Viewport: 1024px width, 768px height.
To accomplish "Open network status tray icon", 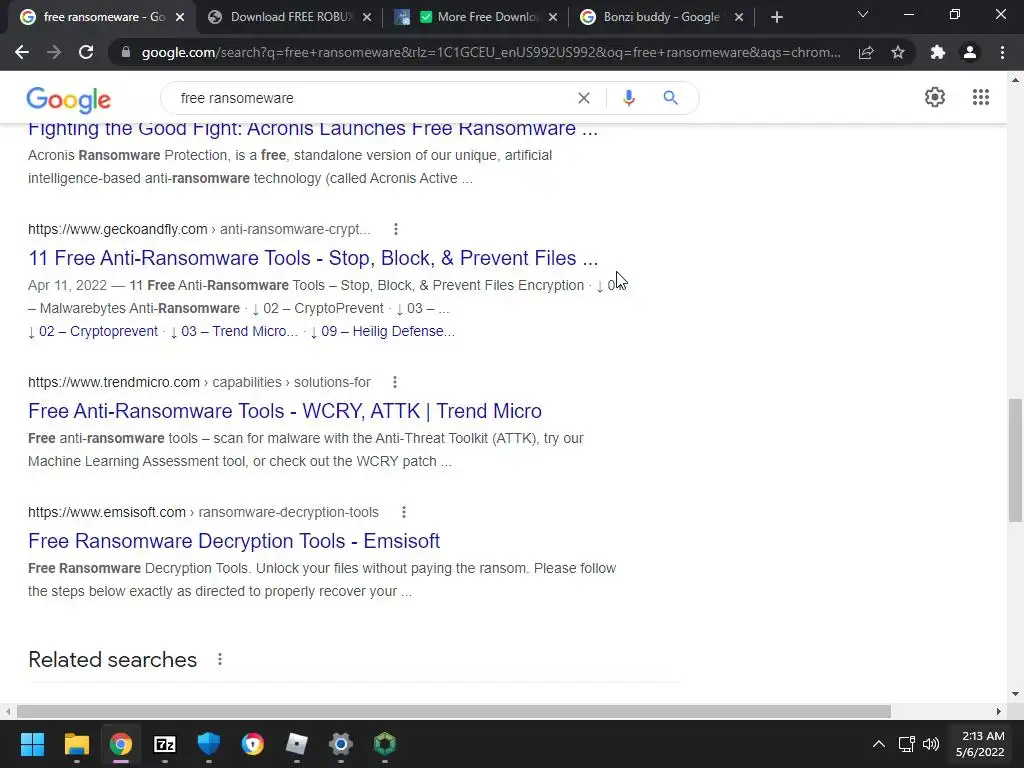I will coord(906,744).
